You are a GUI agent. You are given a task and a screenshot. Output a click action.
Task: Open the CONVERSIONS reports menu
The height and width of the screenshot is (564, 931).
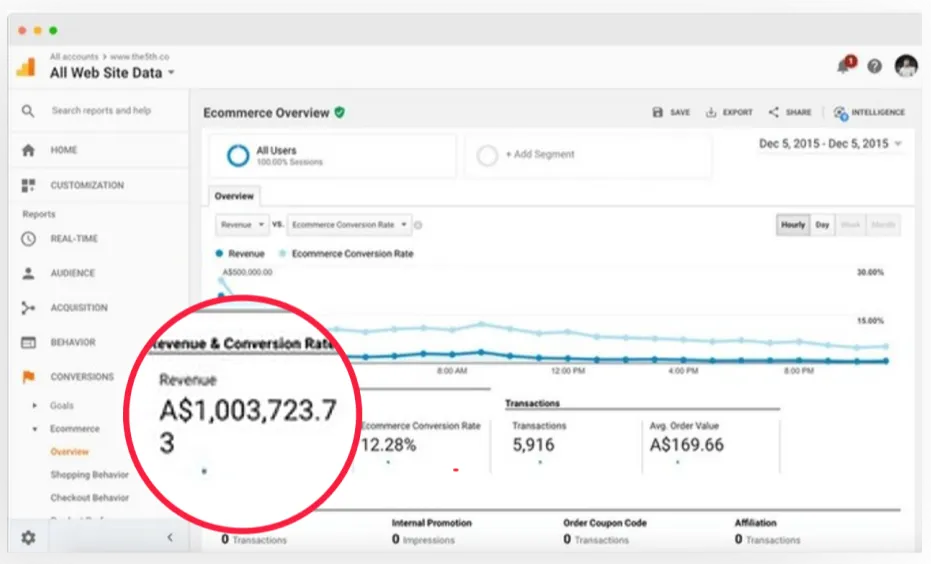[x=82, y=377]
